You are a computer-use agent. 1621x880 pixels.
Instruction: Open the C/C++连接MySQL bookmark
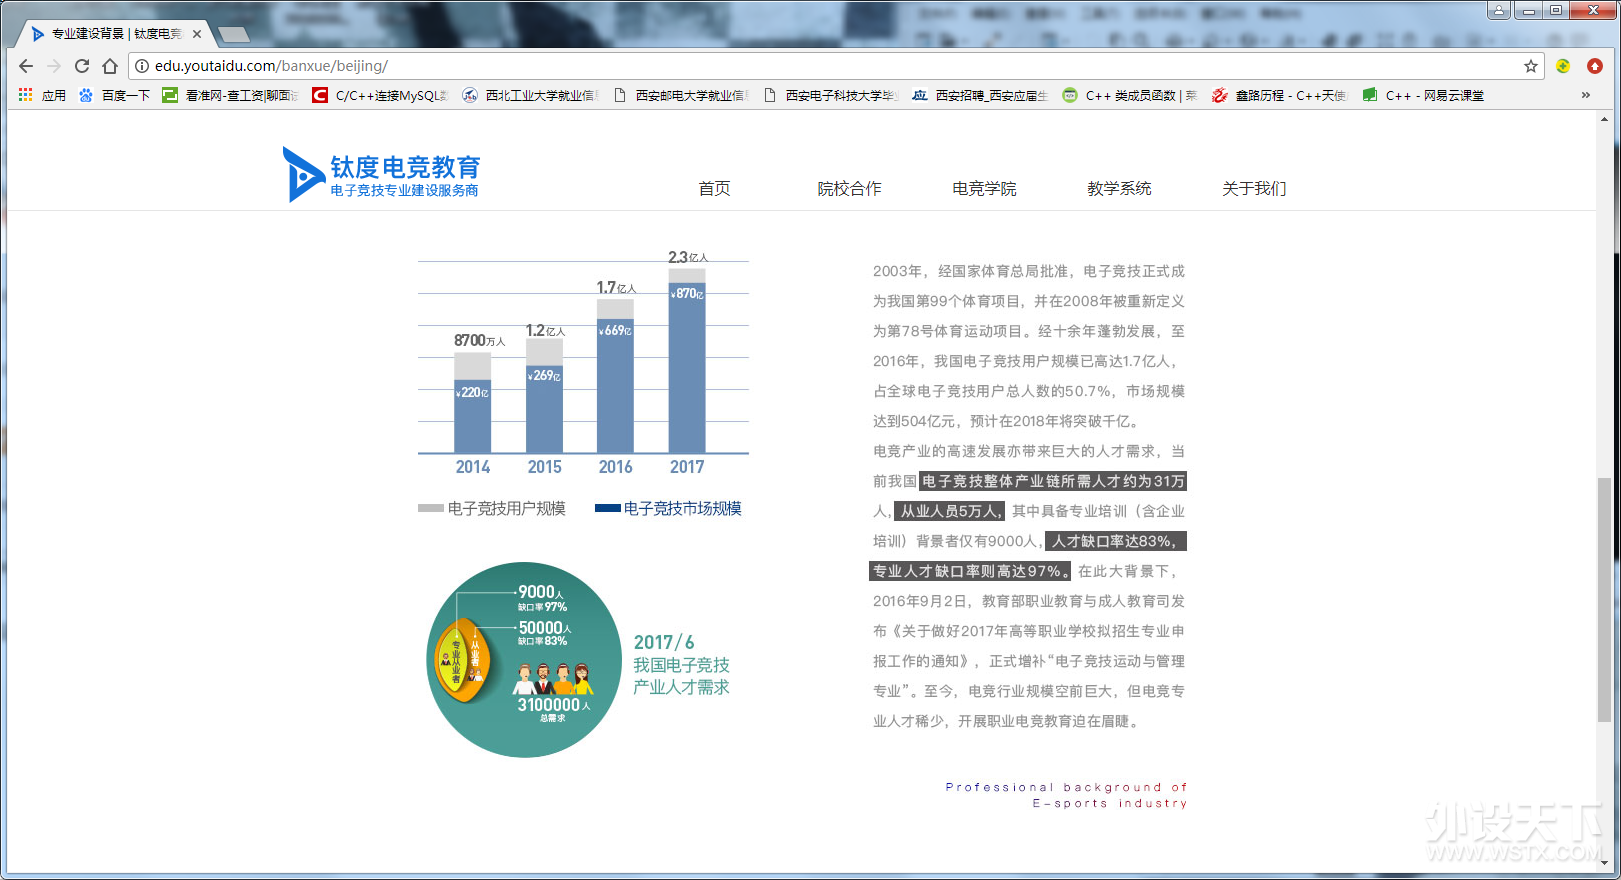tap(380, 95)
